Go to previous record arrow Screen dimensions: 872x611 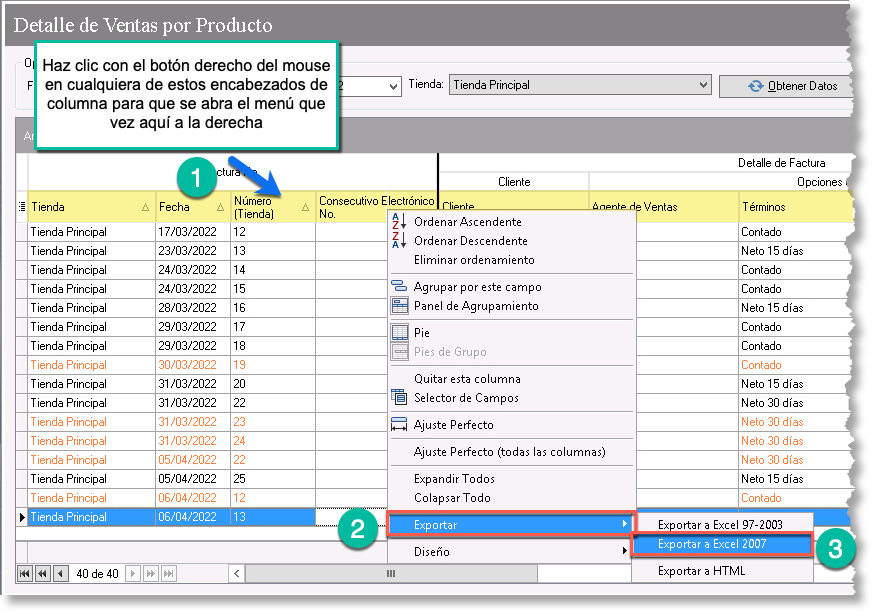tap(61, 573)
